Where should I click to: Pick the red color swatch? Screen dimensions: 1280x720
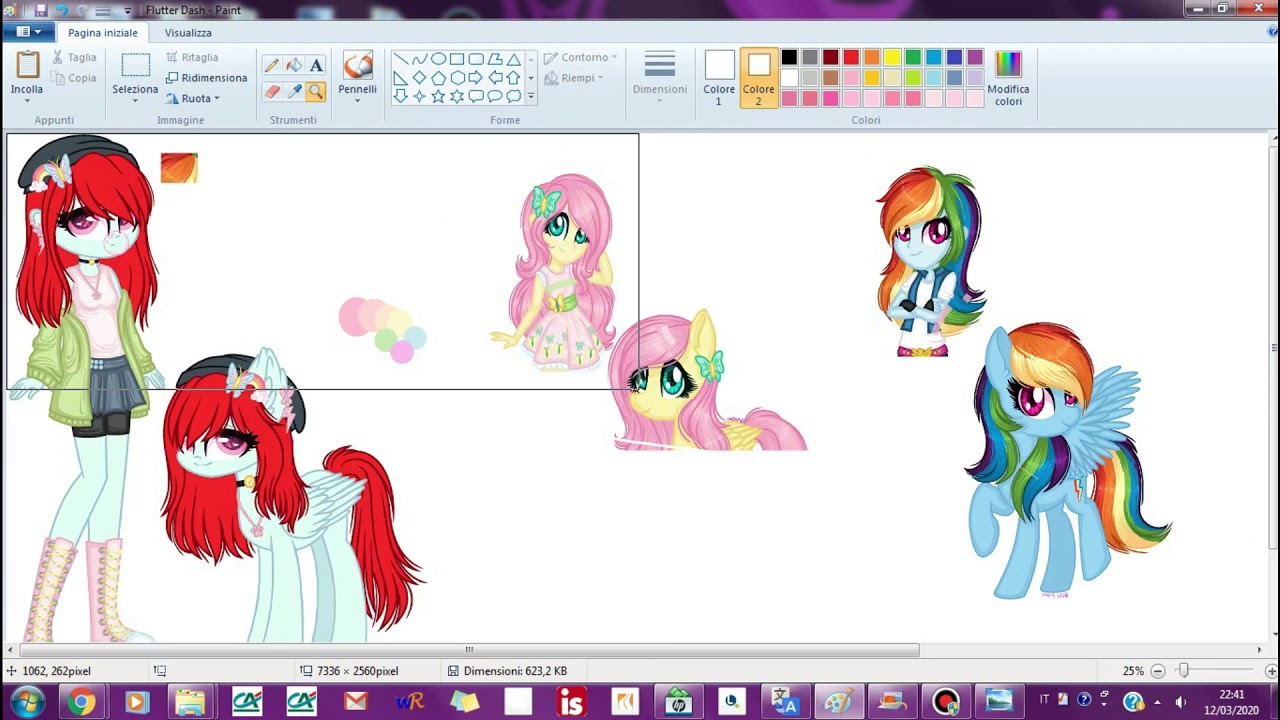851,58
